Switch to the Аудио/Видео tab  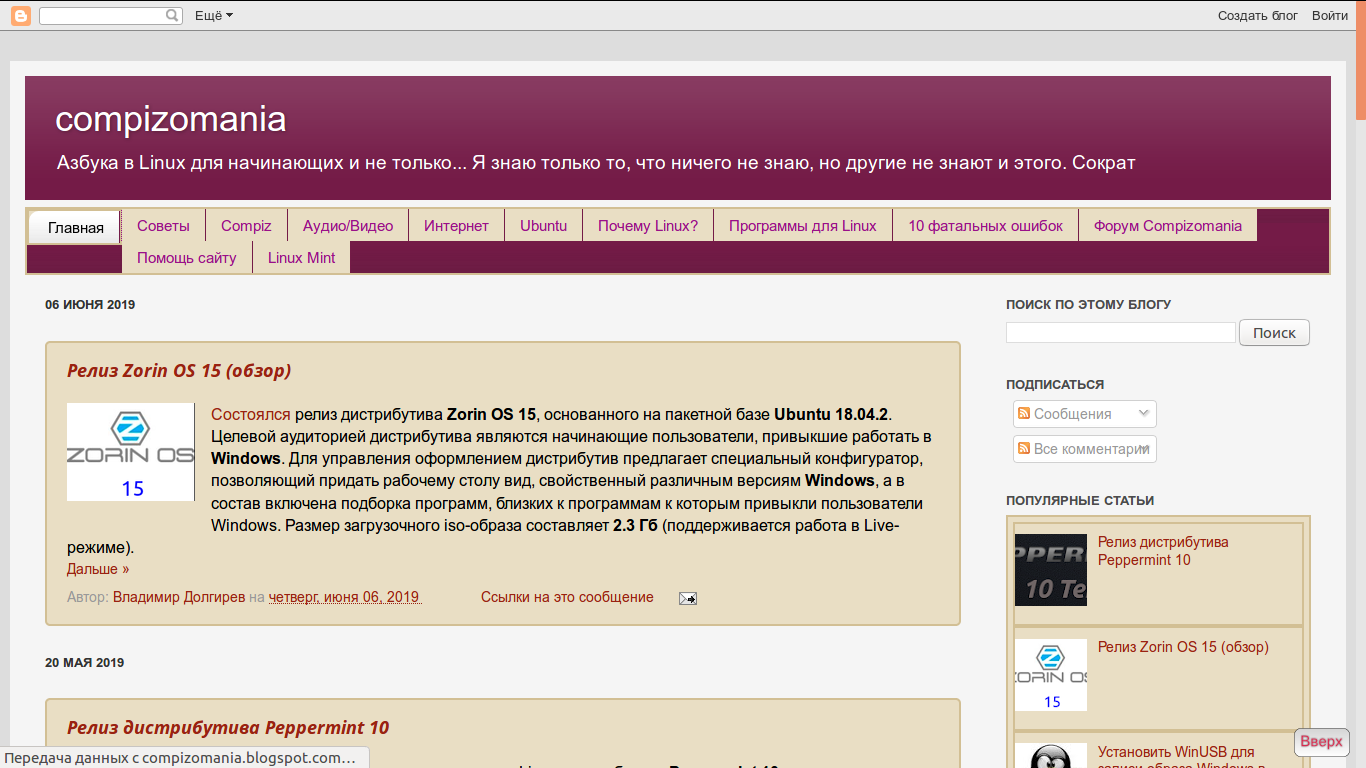[348, 226]
